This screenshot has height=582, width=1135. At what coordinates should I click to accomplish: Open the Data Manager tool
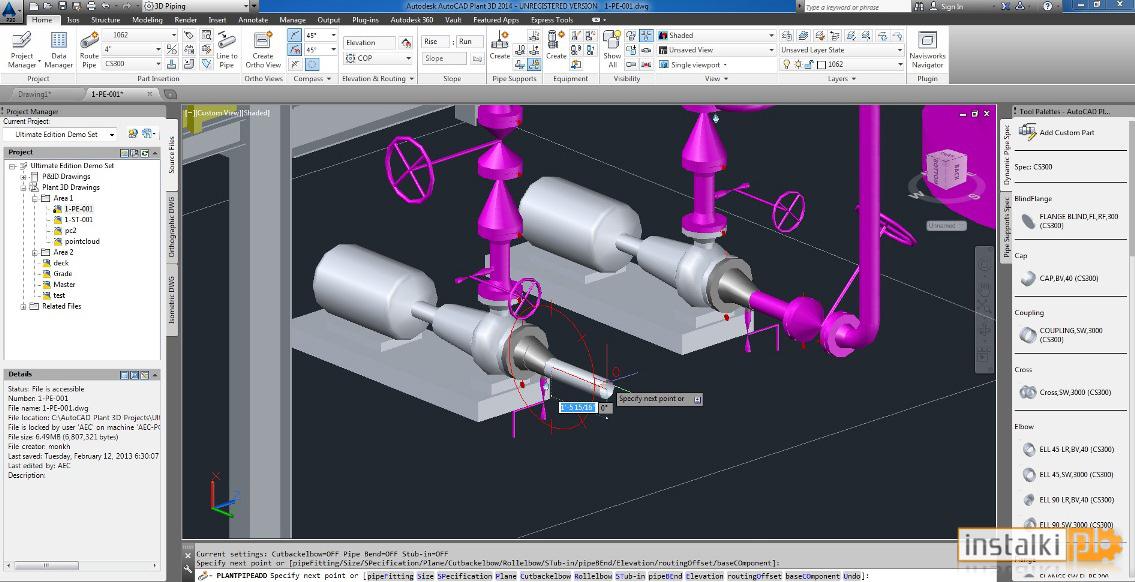(59, 49)
